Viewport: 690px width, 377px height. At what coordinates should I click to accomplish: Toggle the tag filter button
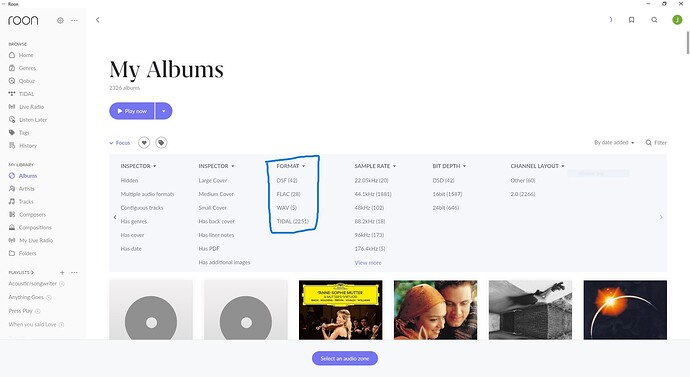click(x=161, y=143)
